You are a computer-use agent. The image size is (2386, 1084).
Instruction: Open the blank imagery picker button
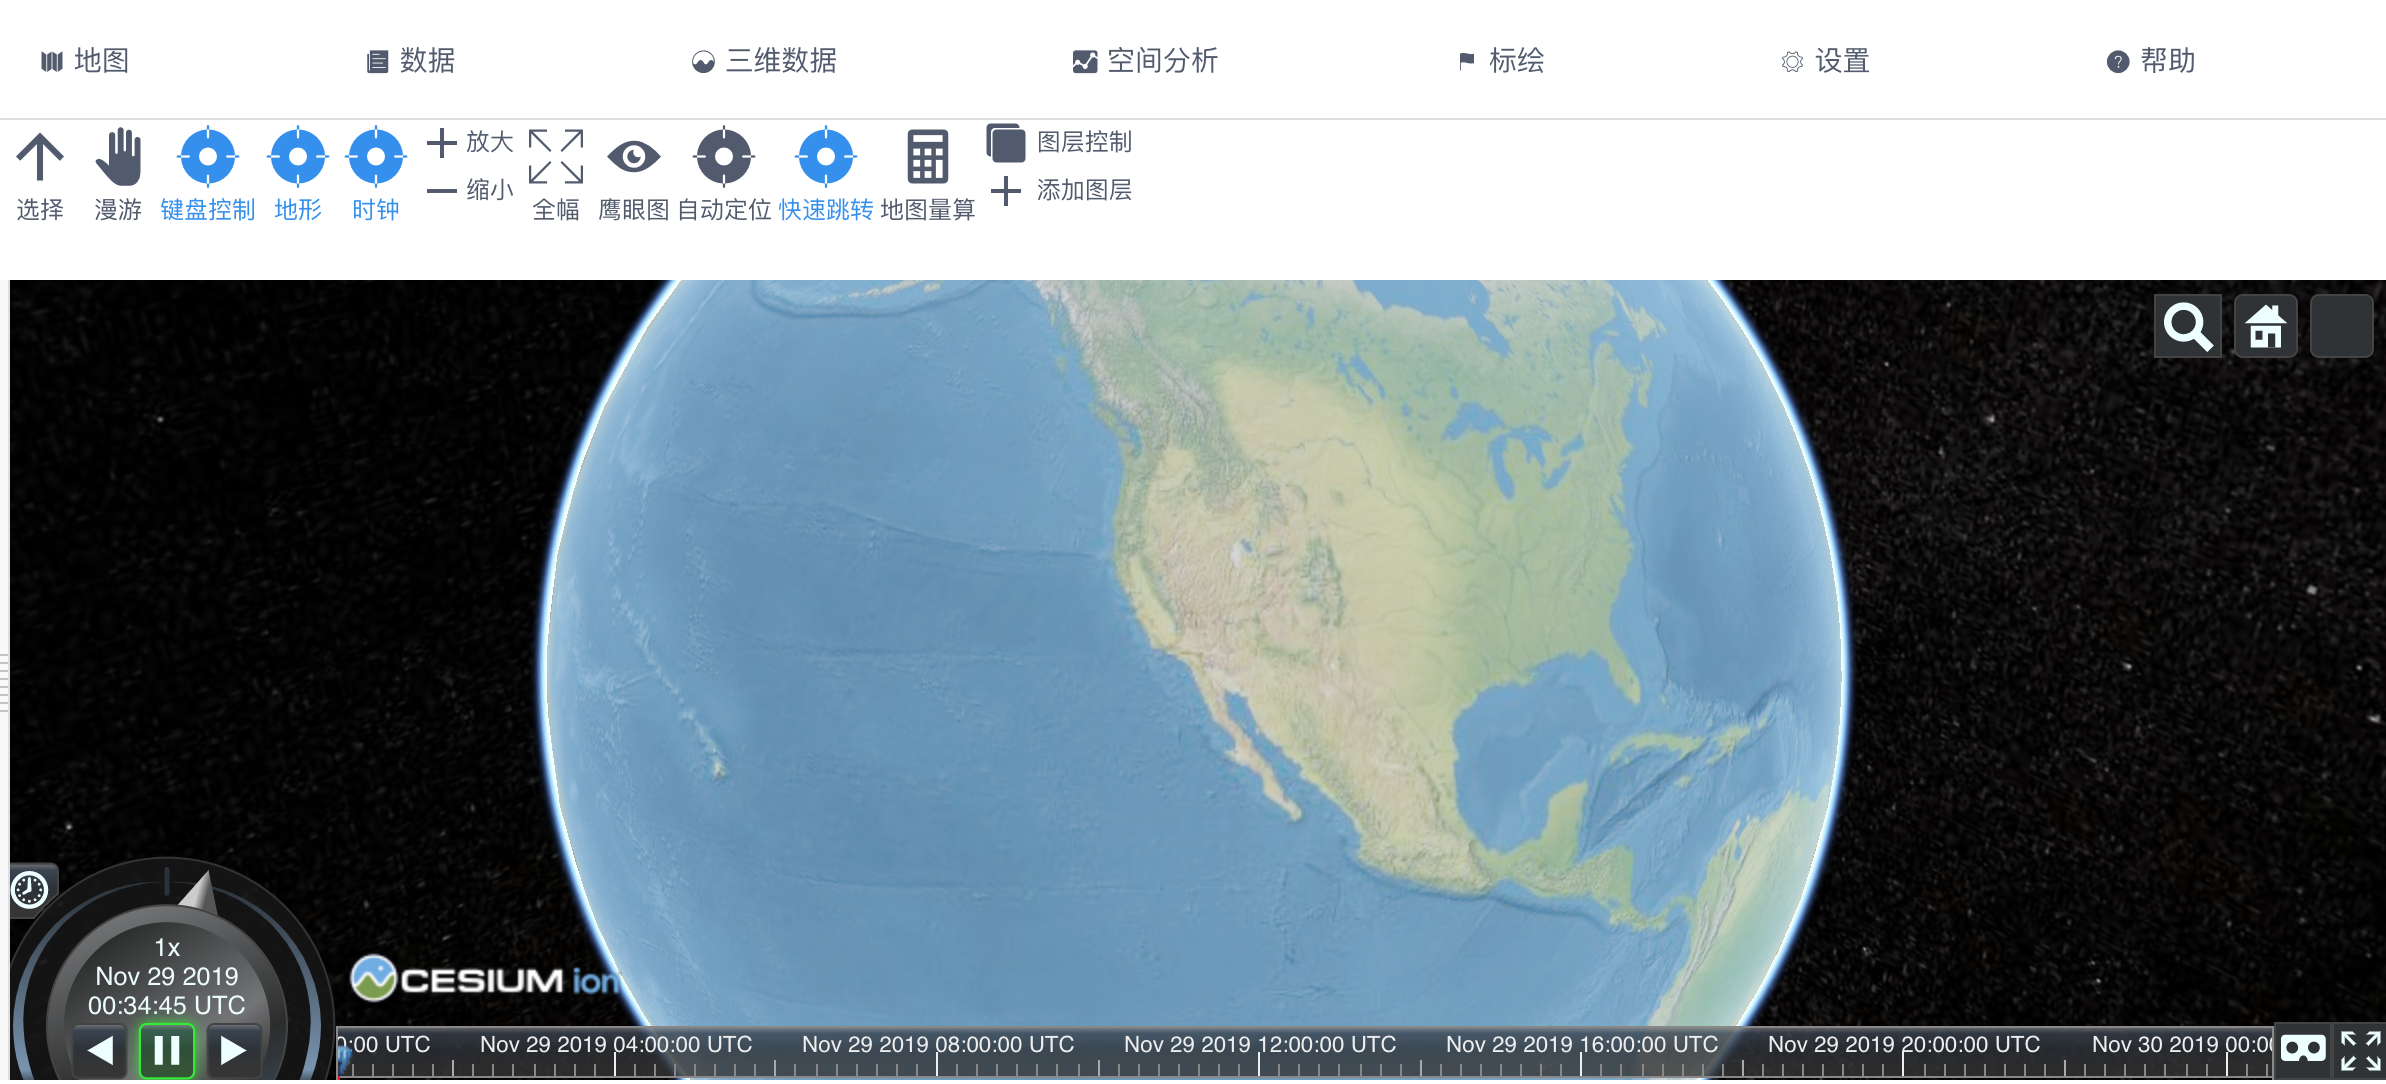(x=2341, y=327)
